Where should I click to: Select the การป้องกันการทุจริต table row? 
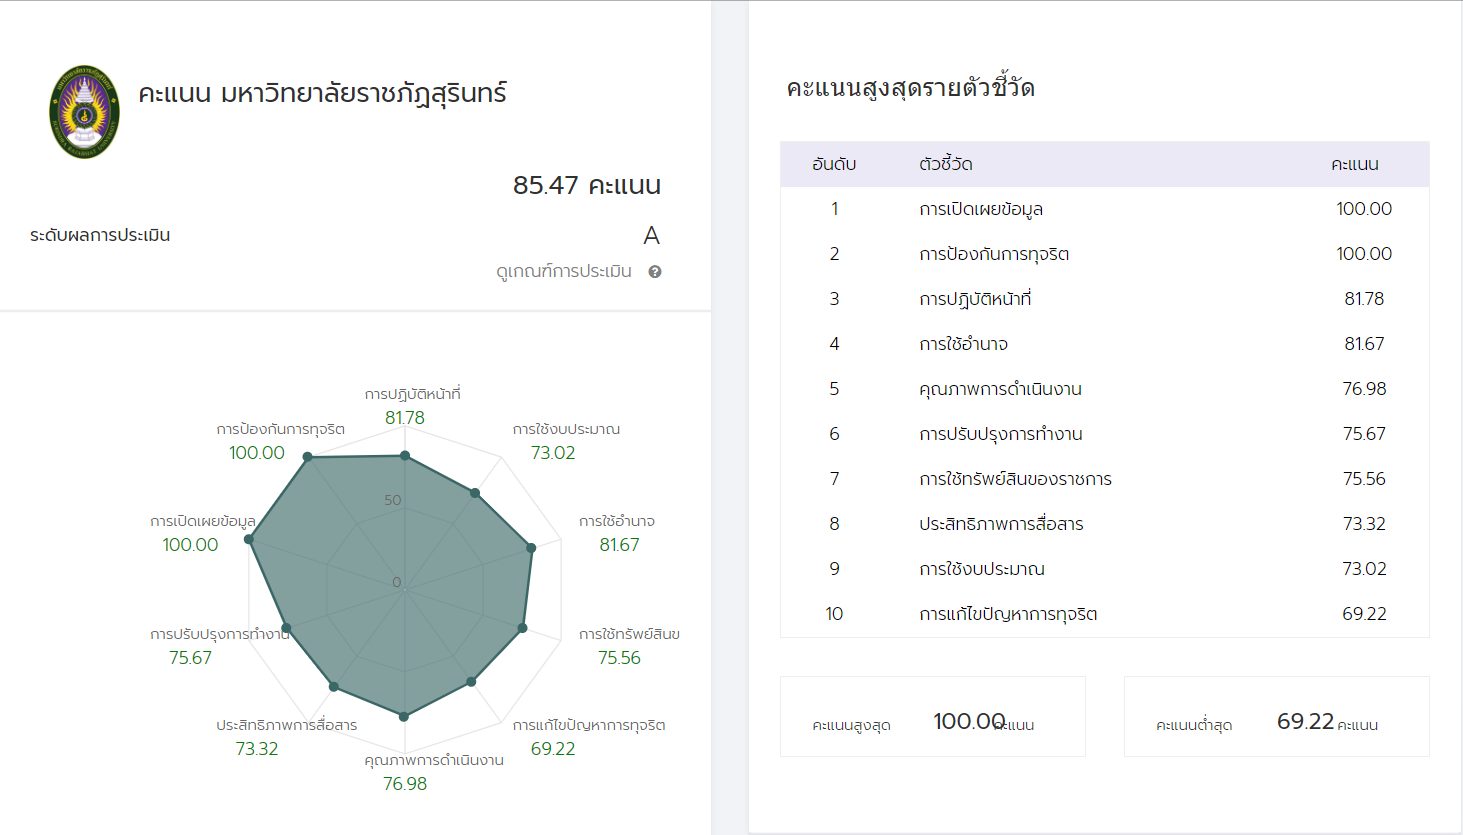click(1105, 254)
